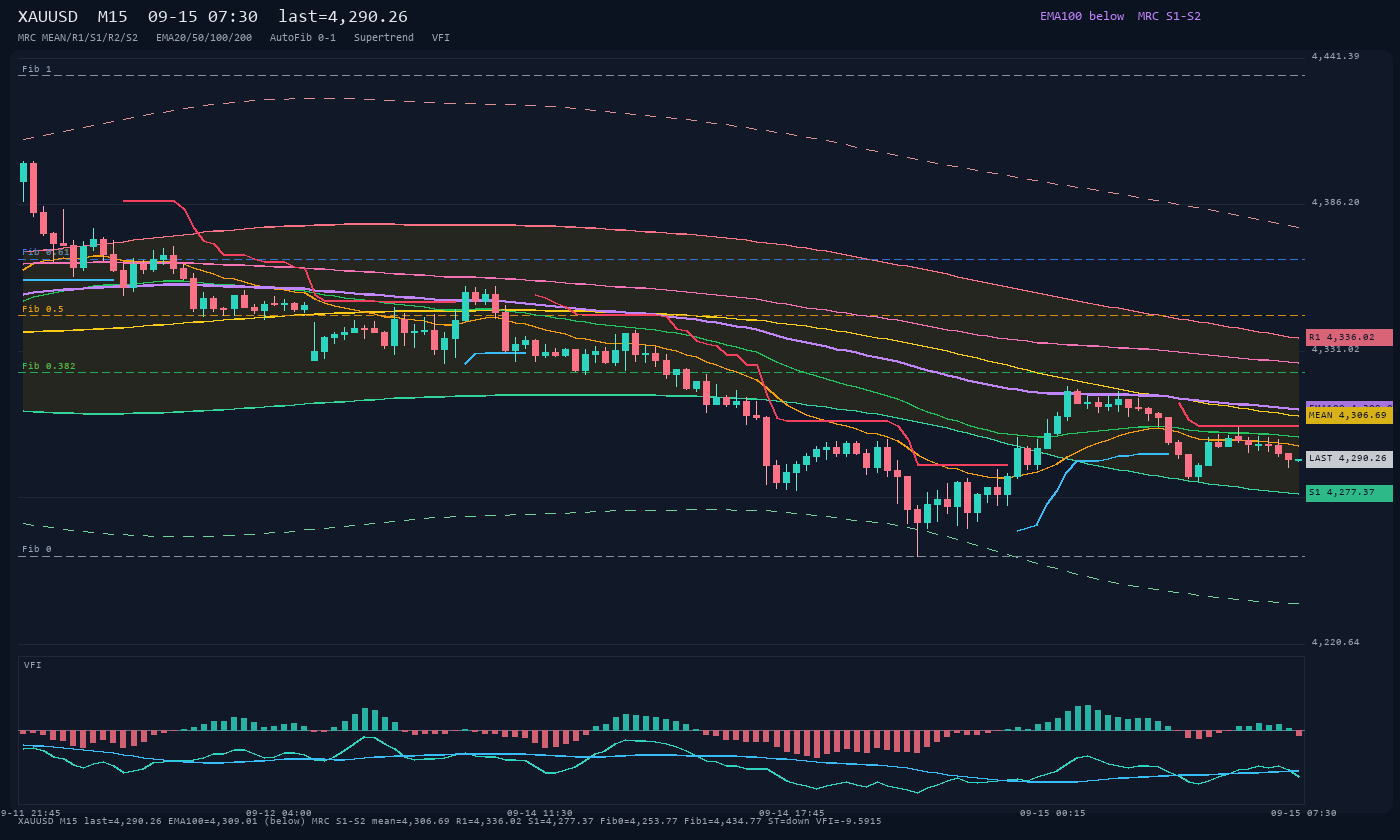
Task: Click the 4,331.02 price axis label
Action: pyautogui.click(x=1336, y=349)
